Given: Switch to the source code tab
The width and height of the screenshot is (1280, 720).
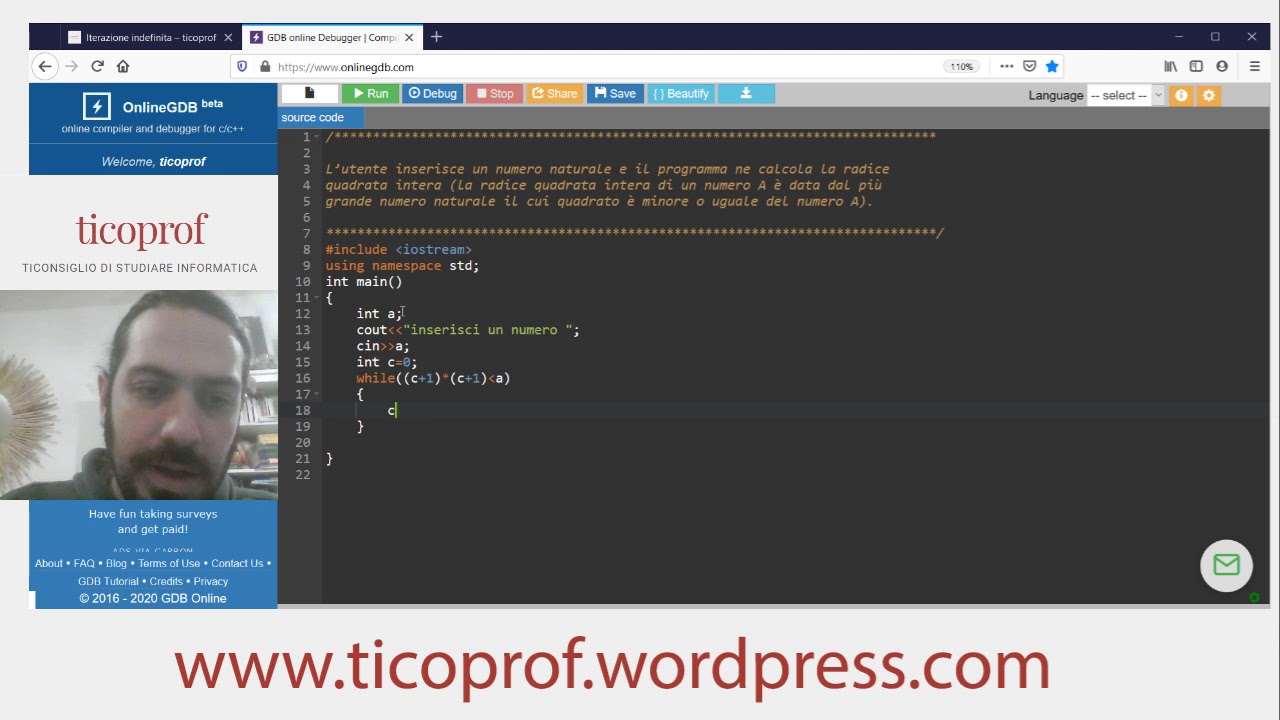Looking at the screenshot, I should click(312, 117).
